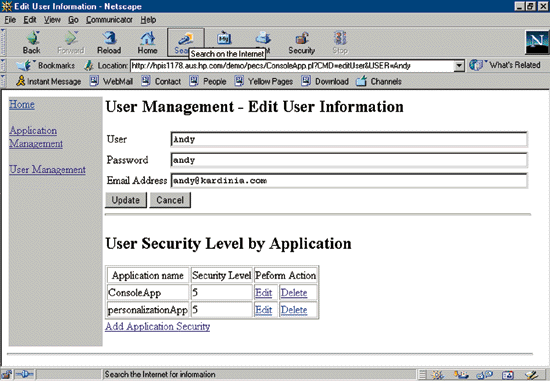Open WebMail from the personal toolbar

pyautogui.click(x=111, y=81)
